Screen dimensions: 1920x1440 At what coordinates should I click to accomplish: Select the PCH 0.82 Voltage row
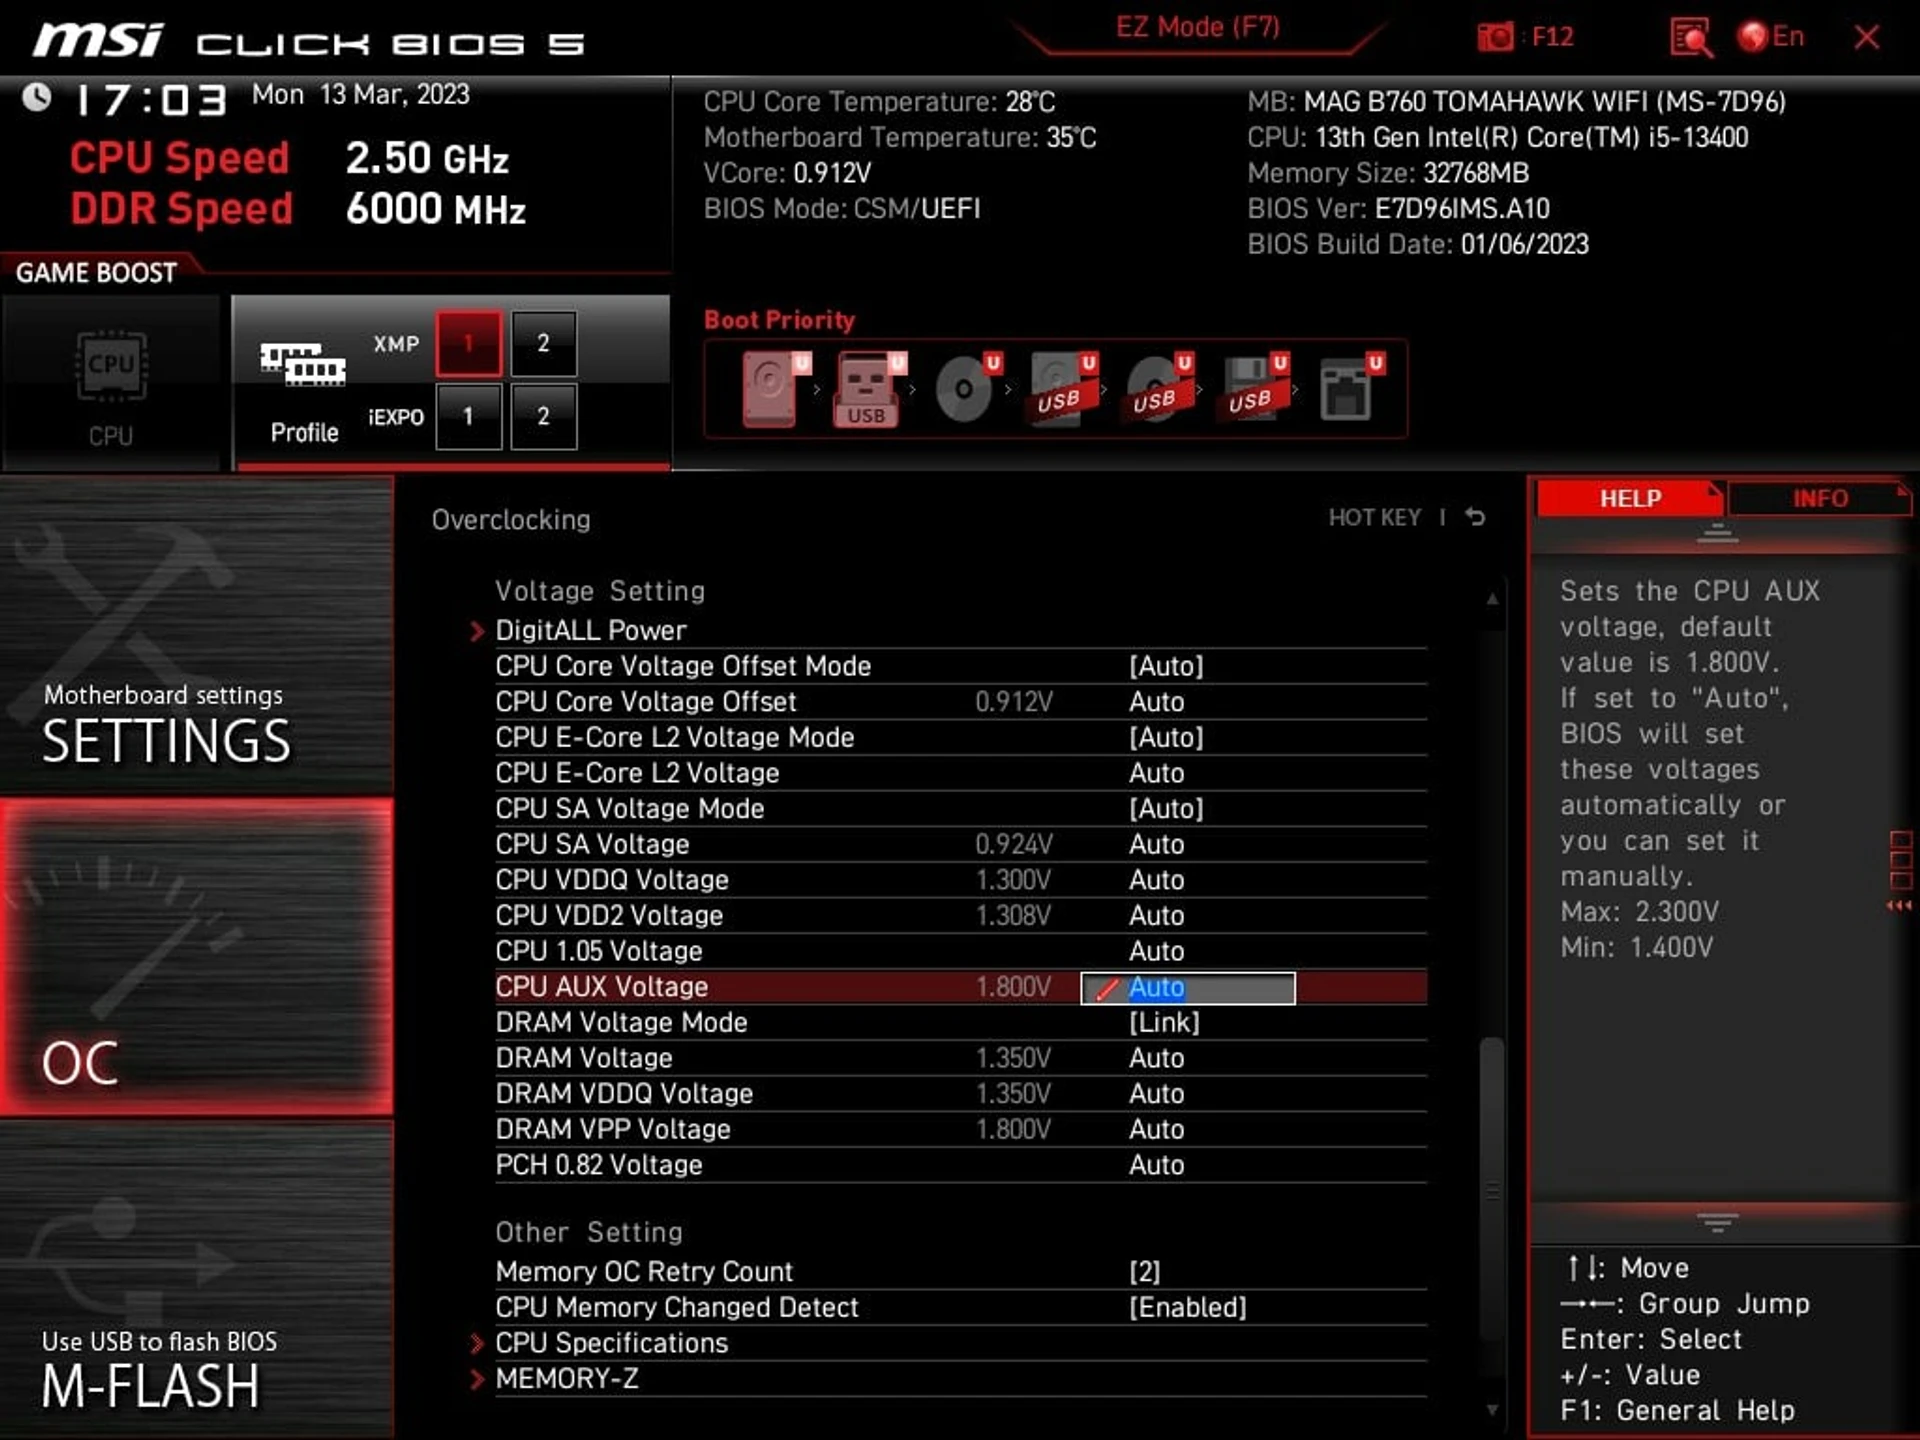[x=961, y=1165]
